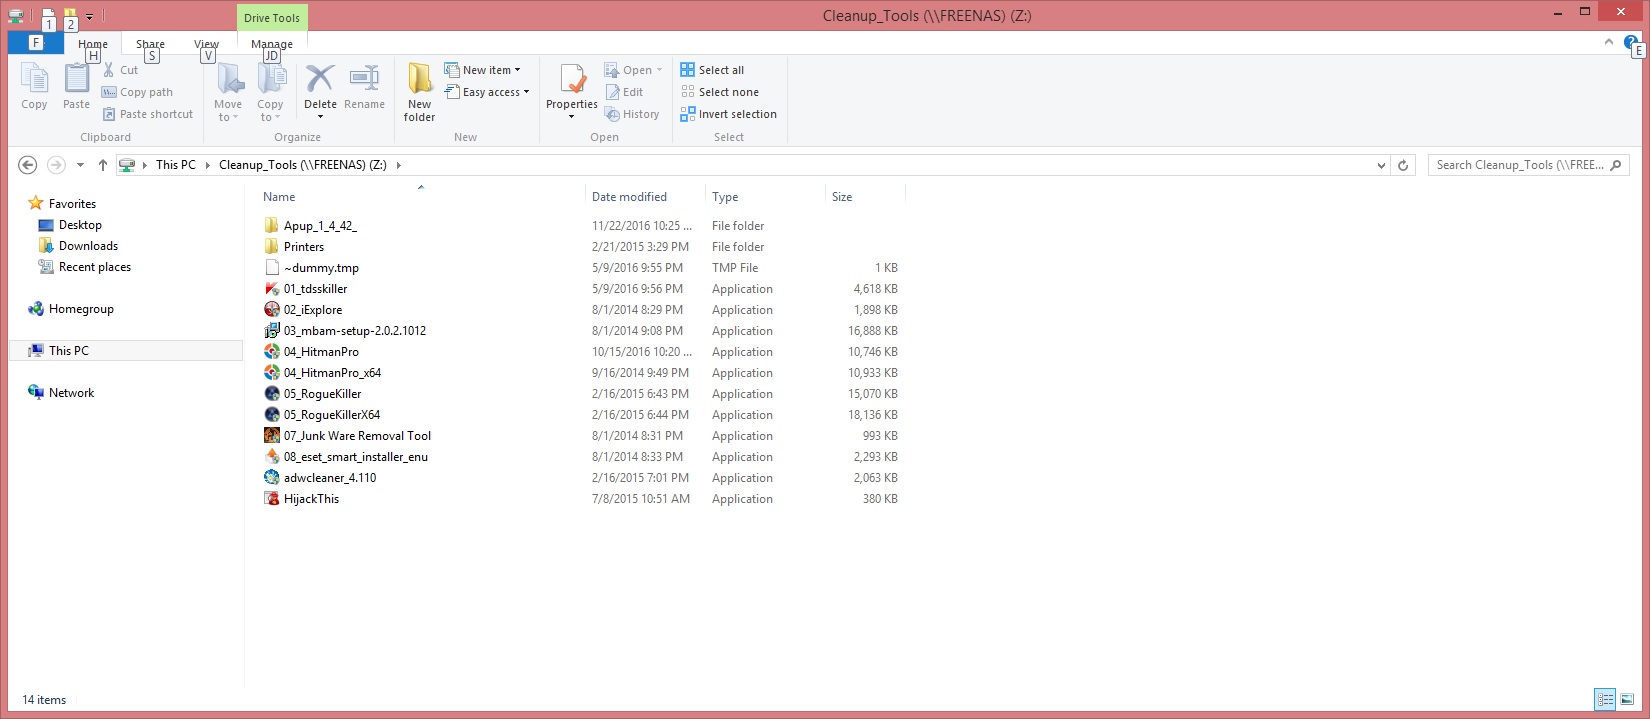
Task: Click Select none
Action: point(720,92)
